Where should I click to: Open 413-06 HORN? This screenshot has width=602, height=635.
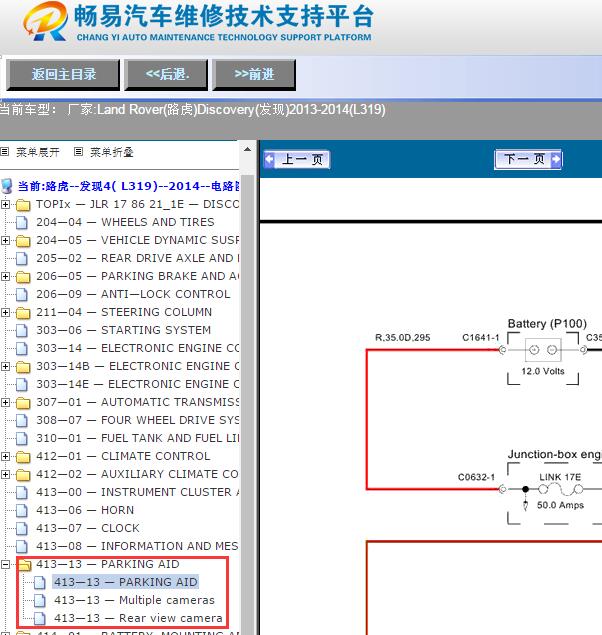coord(85,510)
